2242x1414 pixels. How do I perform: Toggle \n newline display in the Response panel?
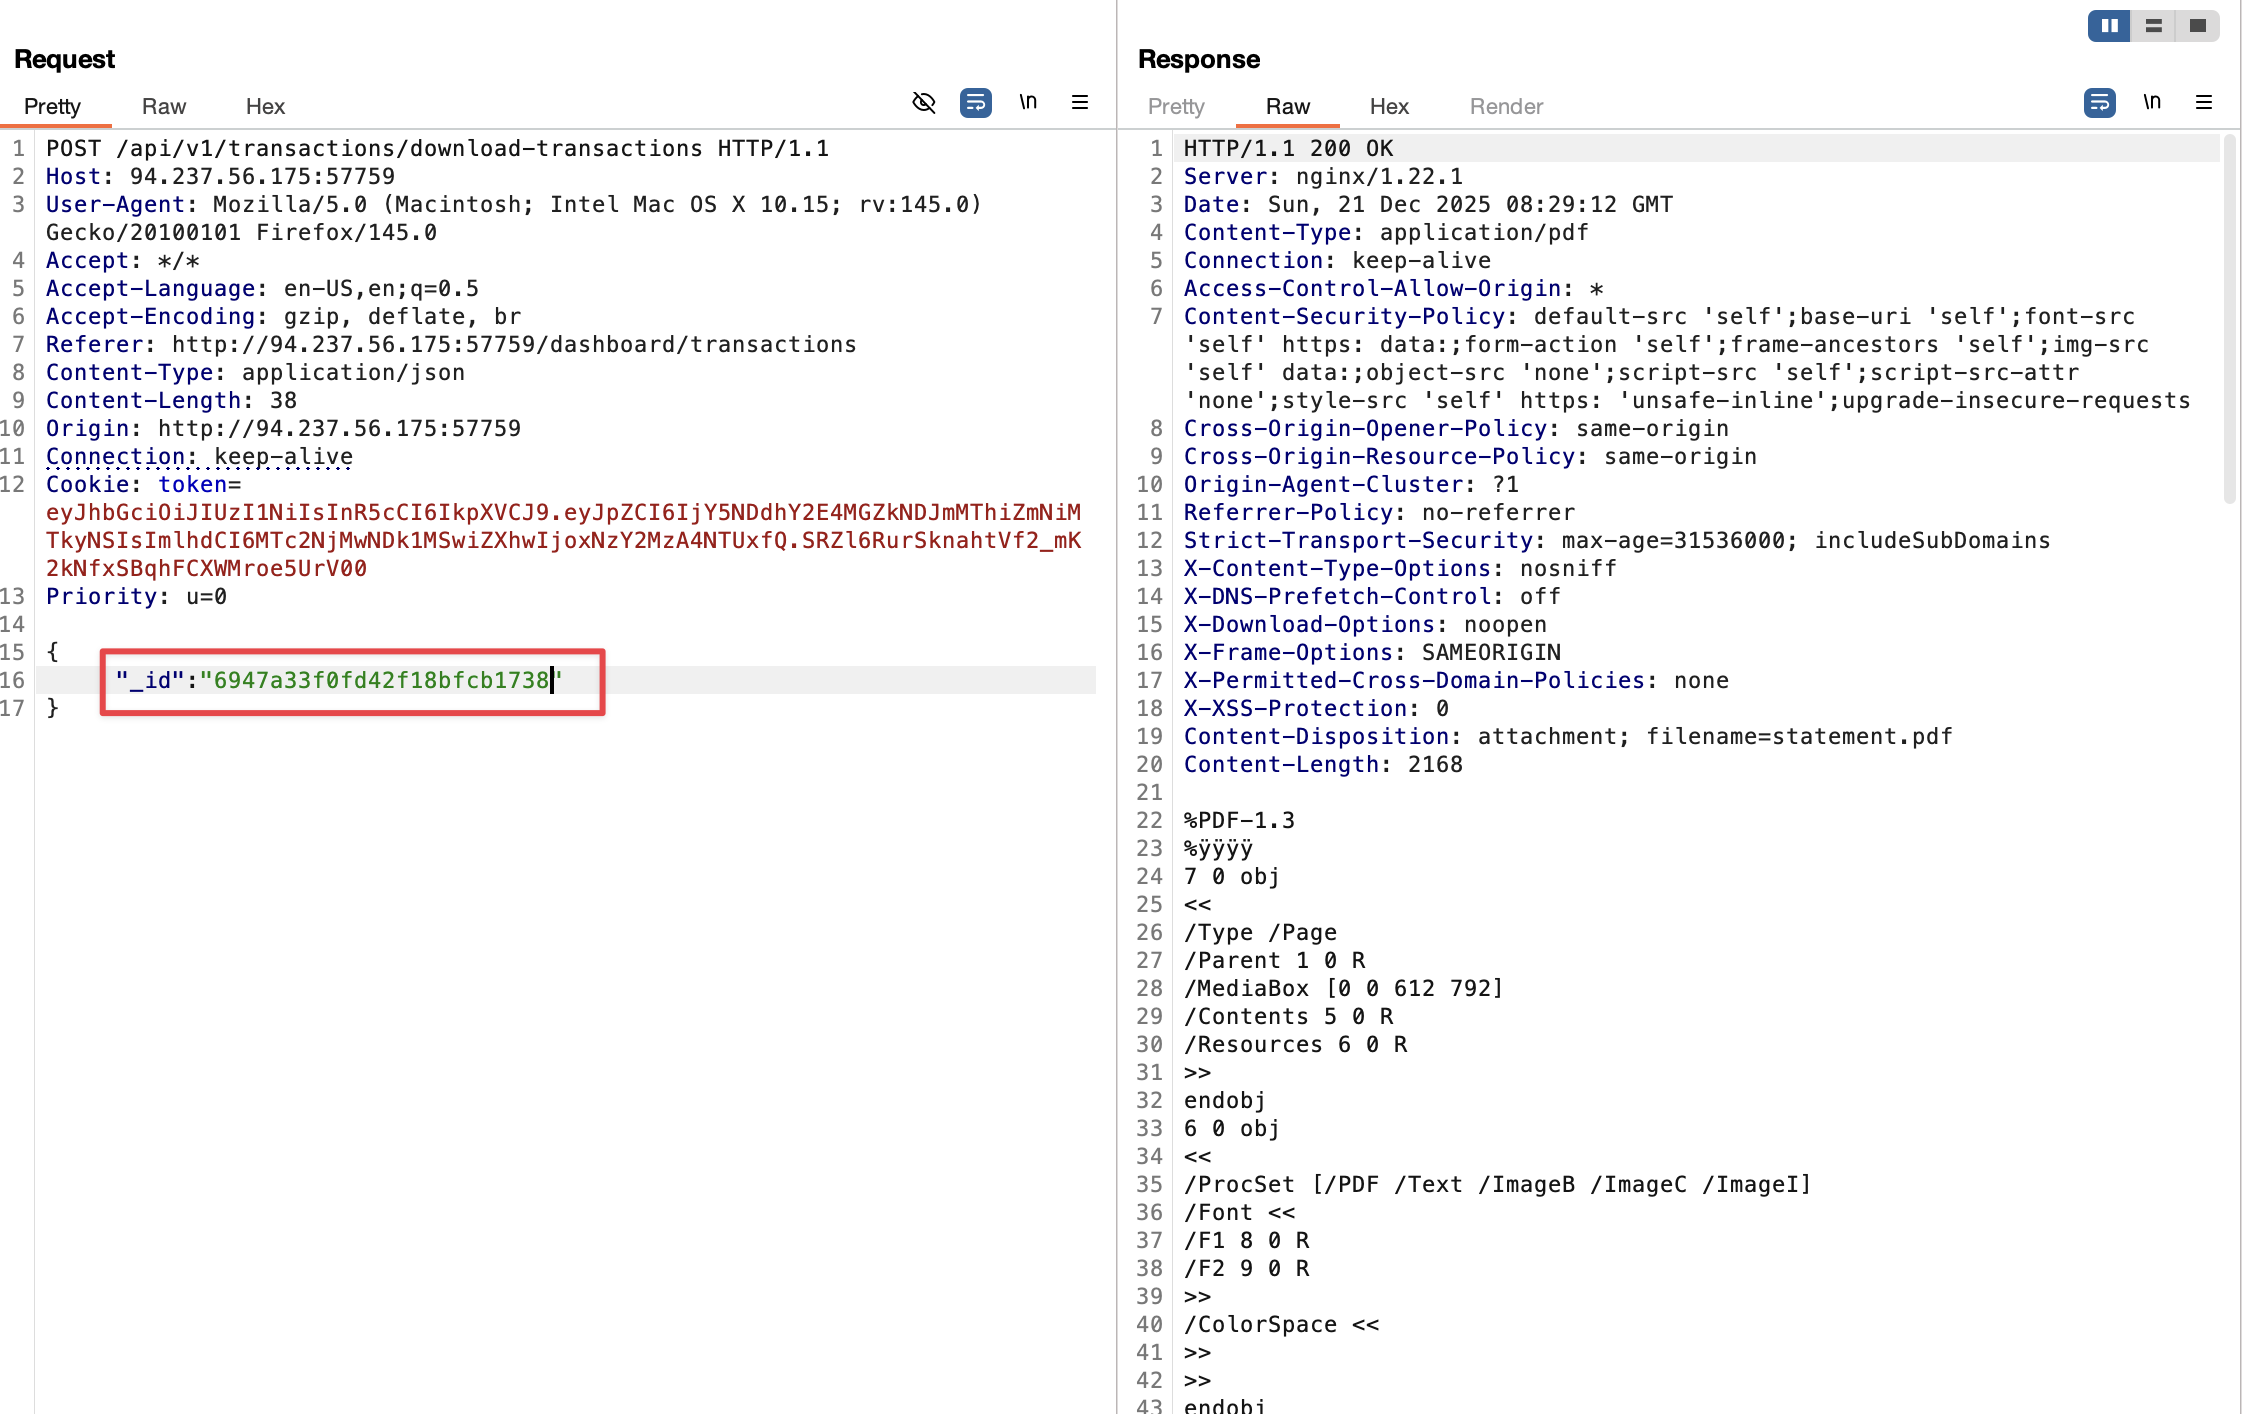[2152, 101]
